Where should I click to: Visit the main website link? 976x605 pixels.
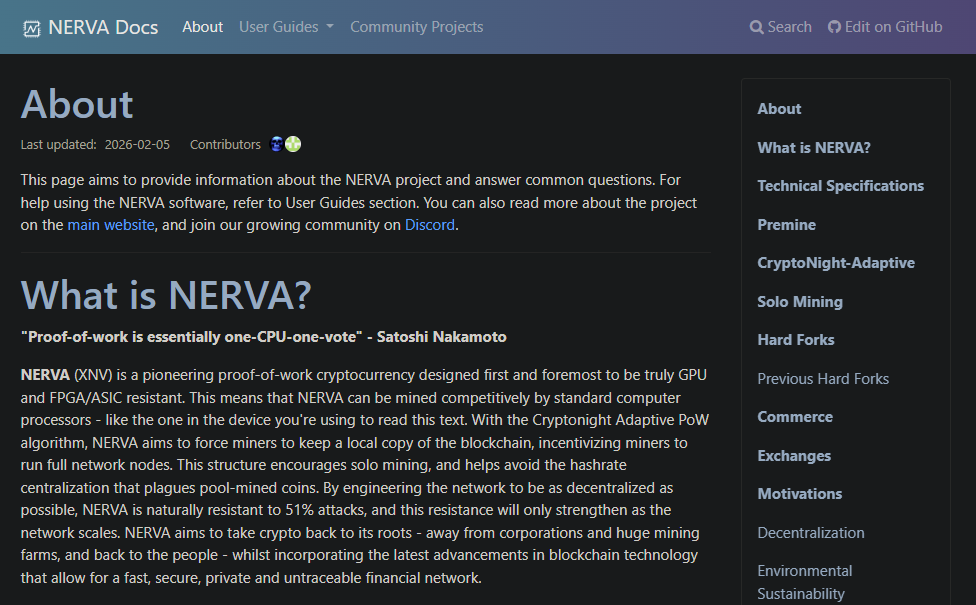[x=110, y=224]
